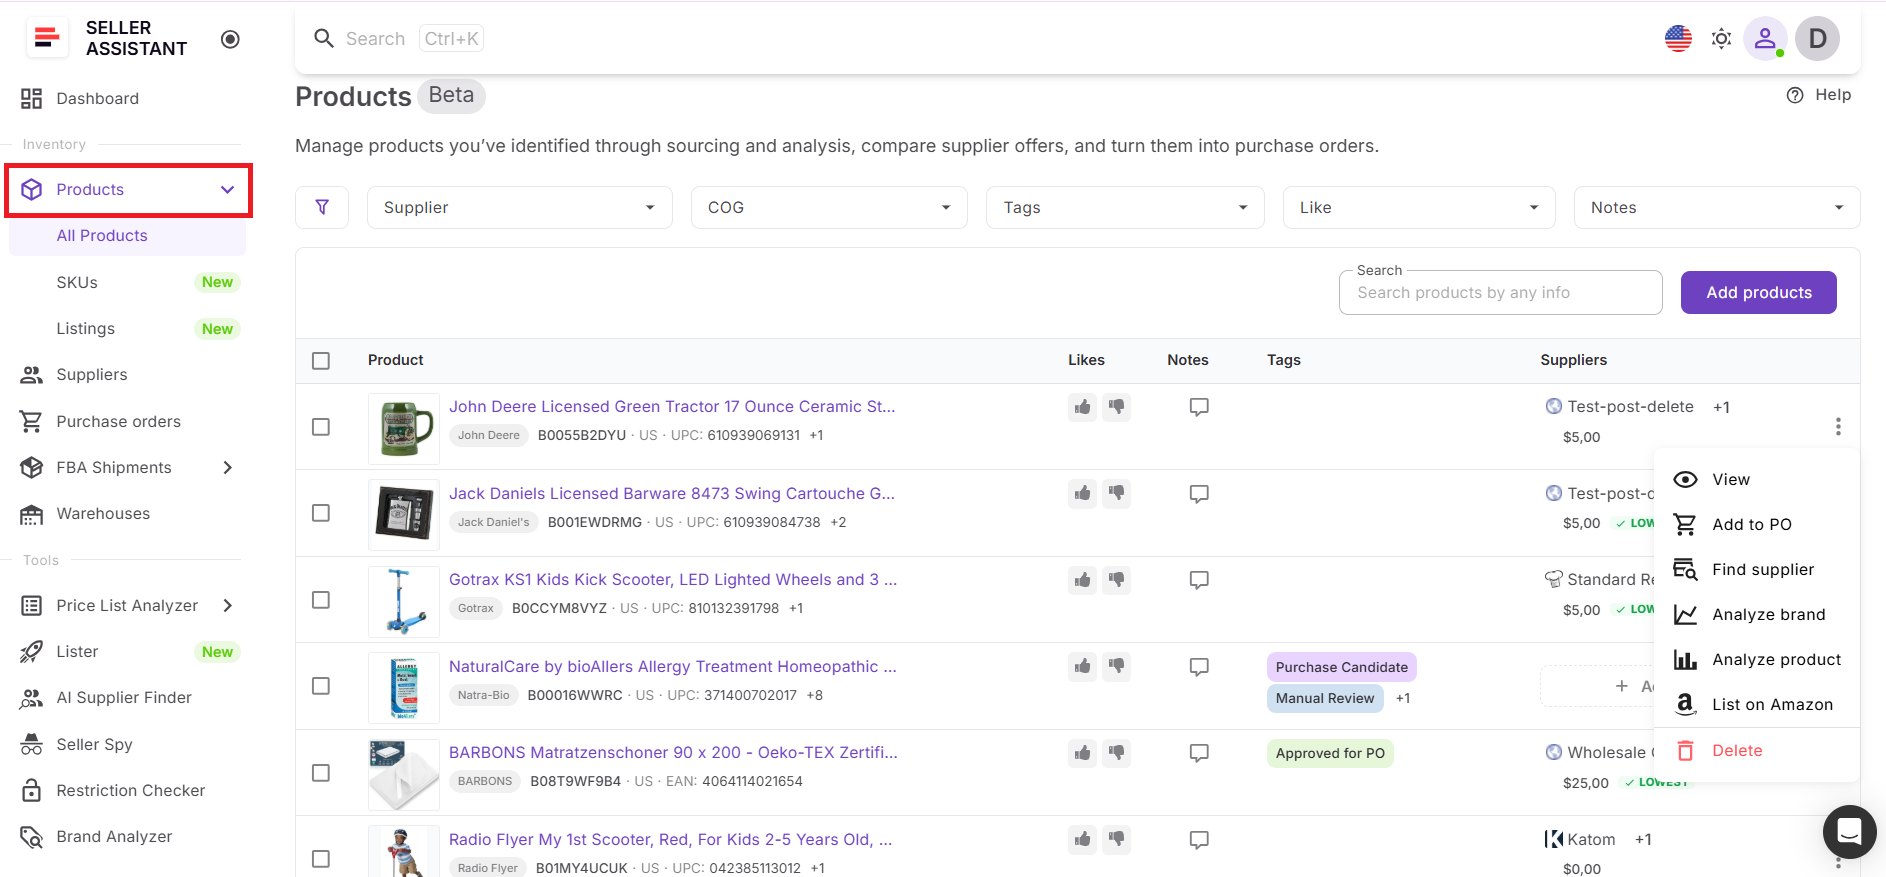Open the US flag marketplace selector

(x=1678, y=39)
